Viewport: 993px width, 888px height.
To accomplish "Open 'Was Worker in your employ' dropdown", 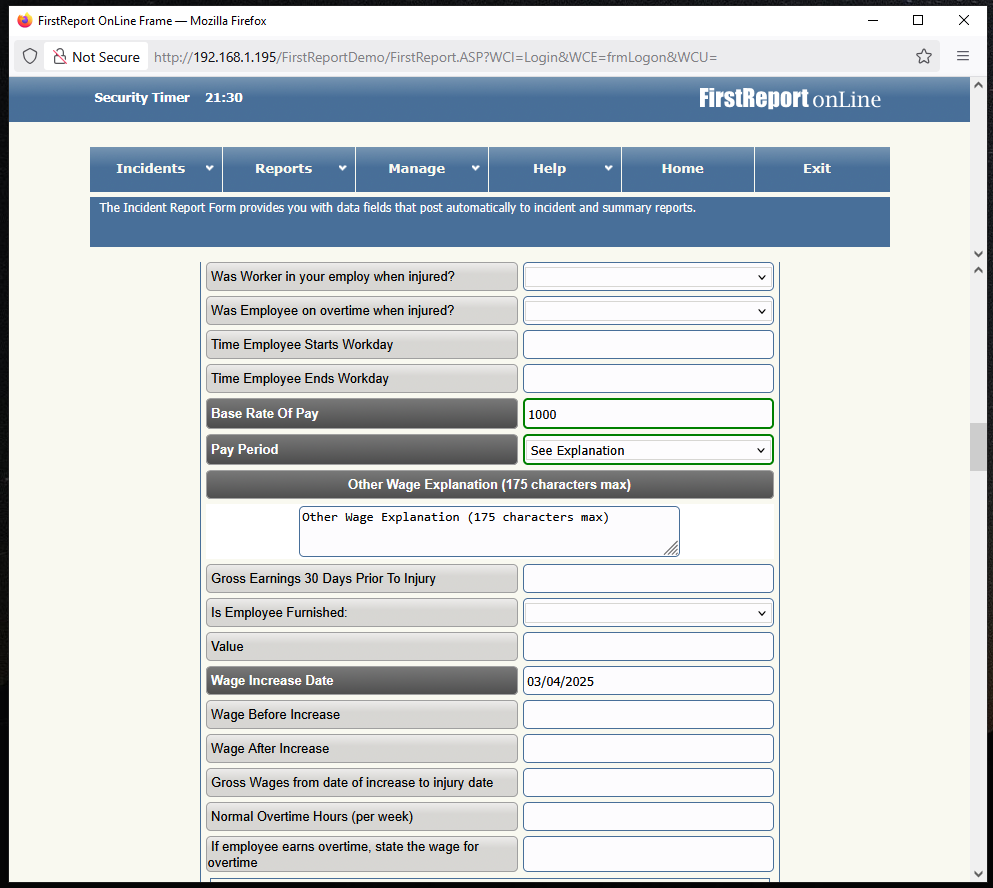I will 648,277.
